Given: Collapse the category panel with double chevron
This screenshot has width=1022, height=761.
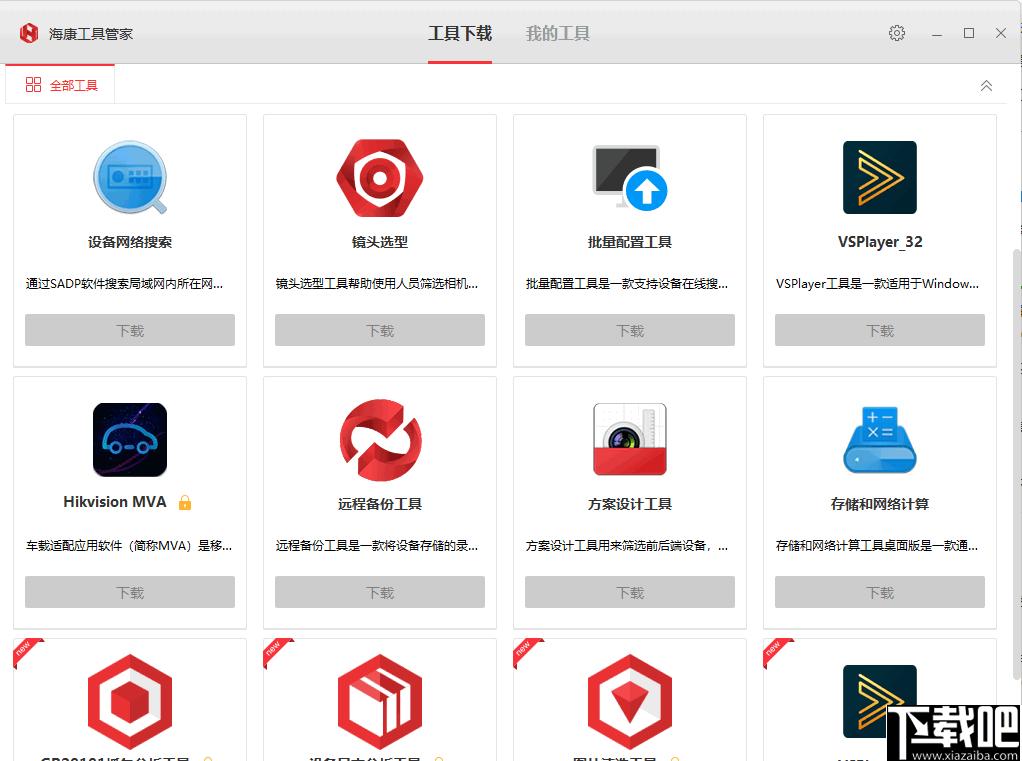Looking at the screenshot, I should click(x=986, y=85).
